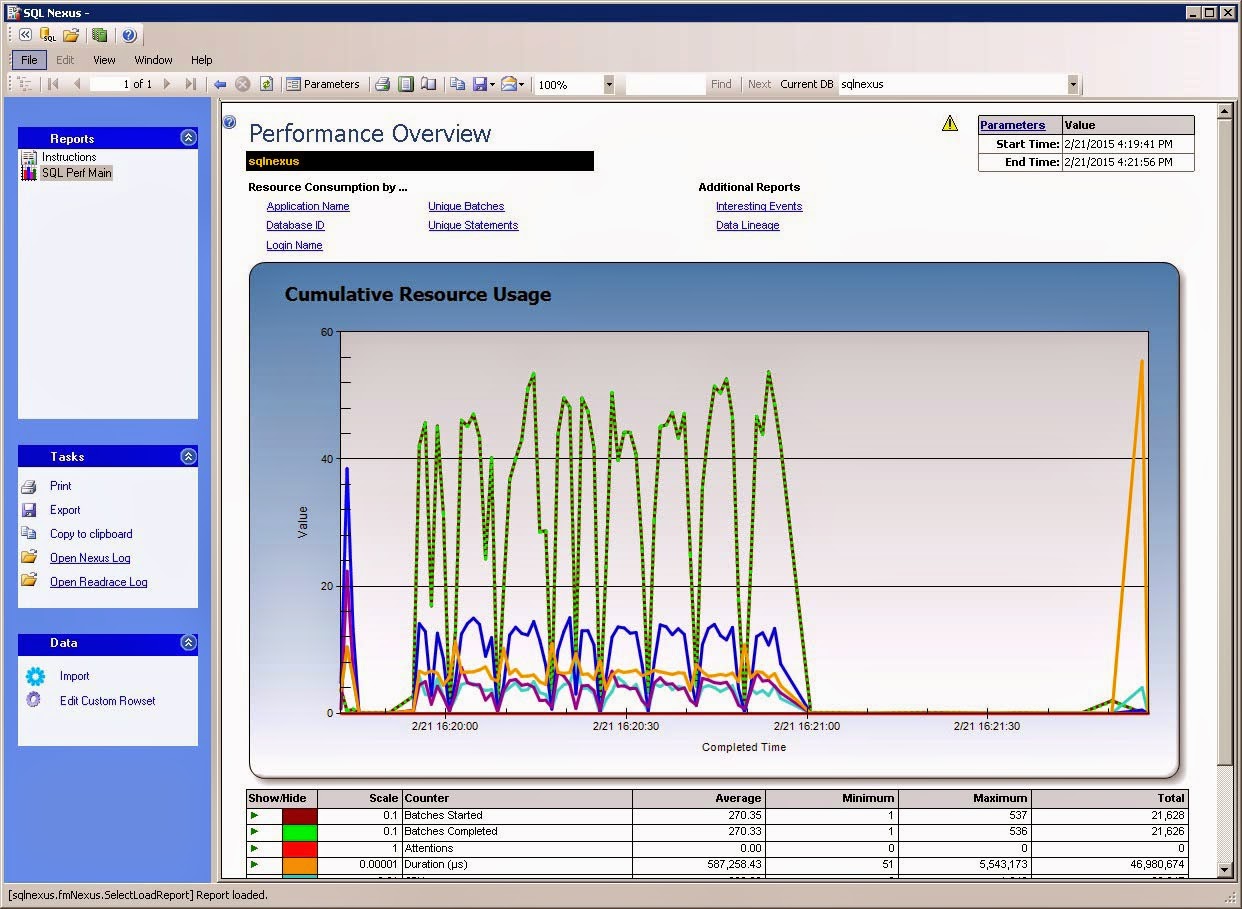1242x909 pixels.
Task: Click the orange Duration color swatch
Action: coord(300,864)
